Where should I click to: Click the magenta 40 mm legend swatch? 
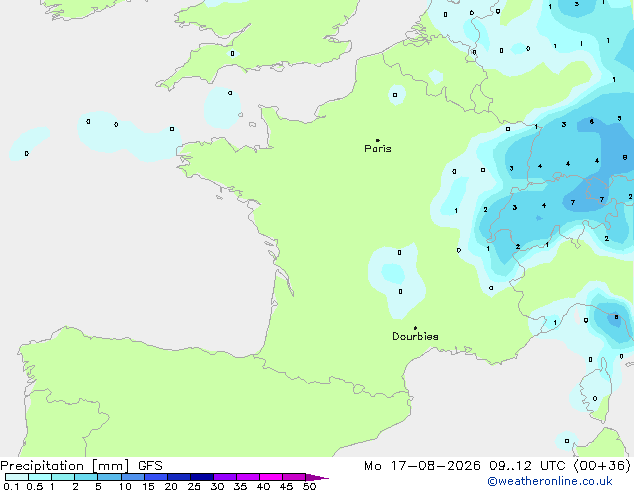[x=271, y=477]
